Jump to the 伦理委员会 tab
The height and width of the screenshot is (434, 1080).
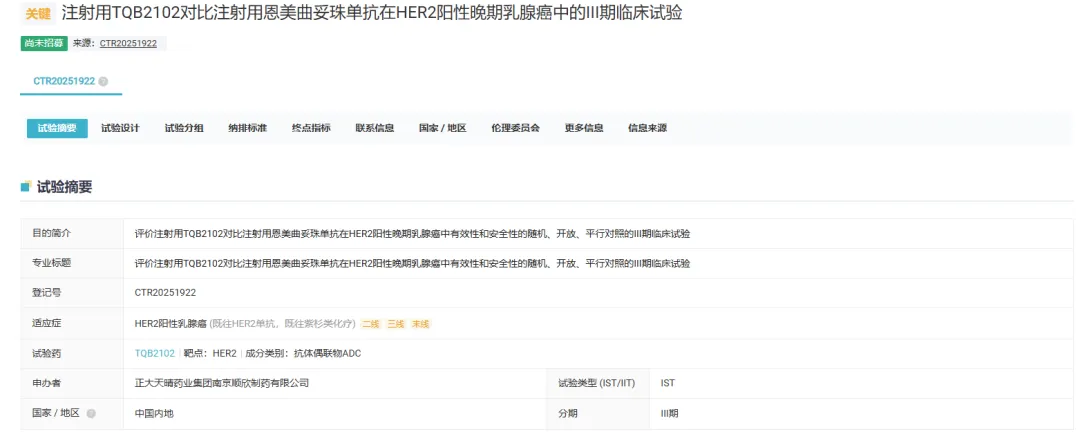515,128
